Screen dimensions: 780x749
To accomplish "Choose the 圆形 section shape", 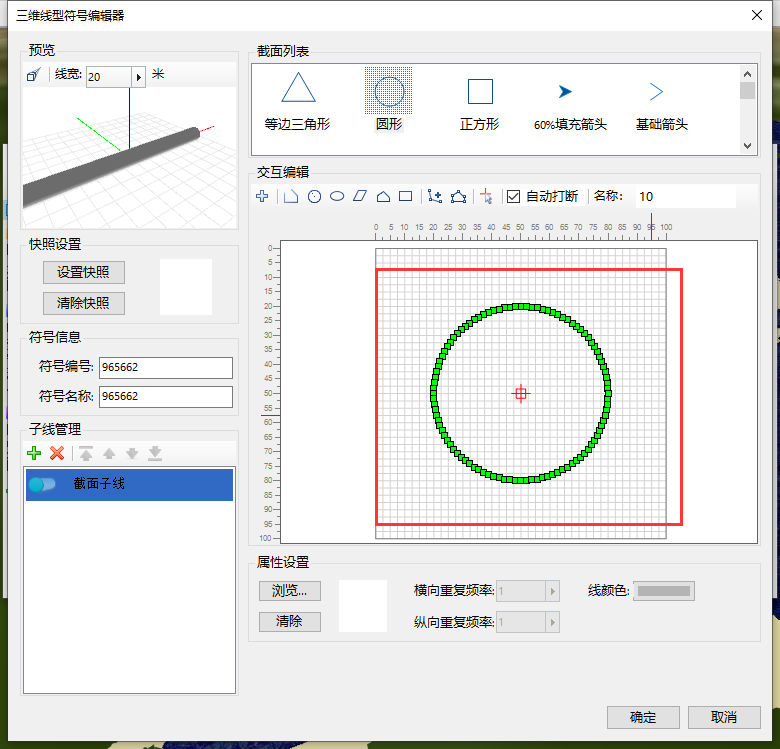I will [389, 100].
